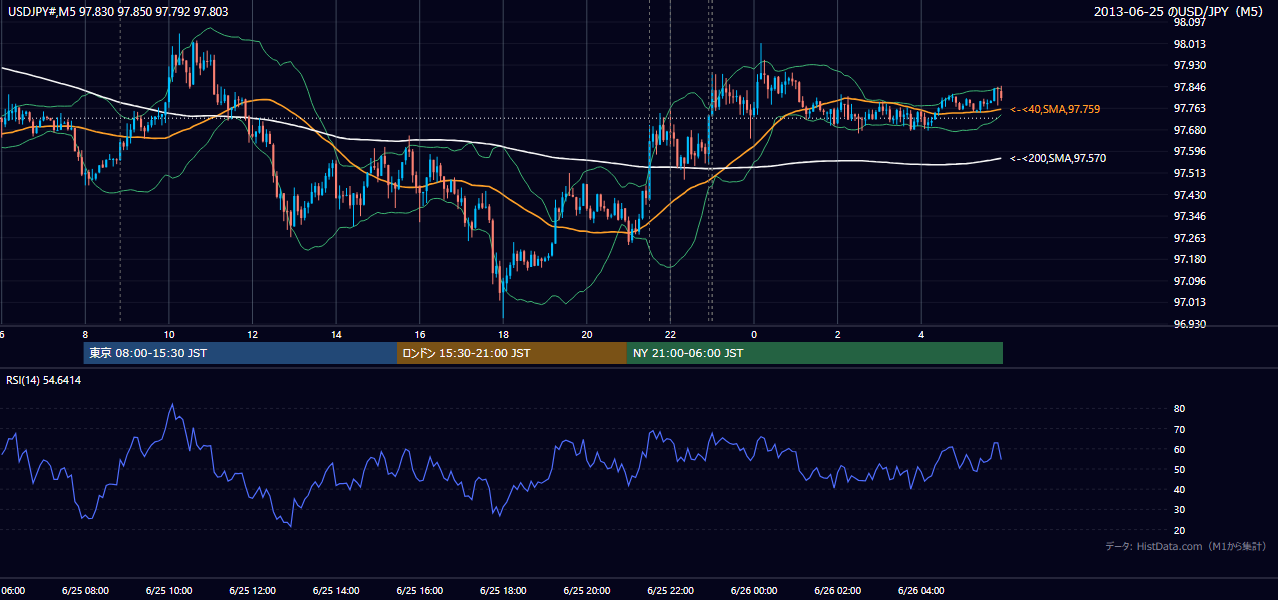Screen dimensions: 1278x600
Task: Click the 6/25 18:00 time axis label
Action: (x=503, y=591)
